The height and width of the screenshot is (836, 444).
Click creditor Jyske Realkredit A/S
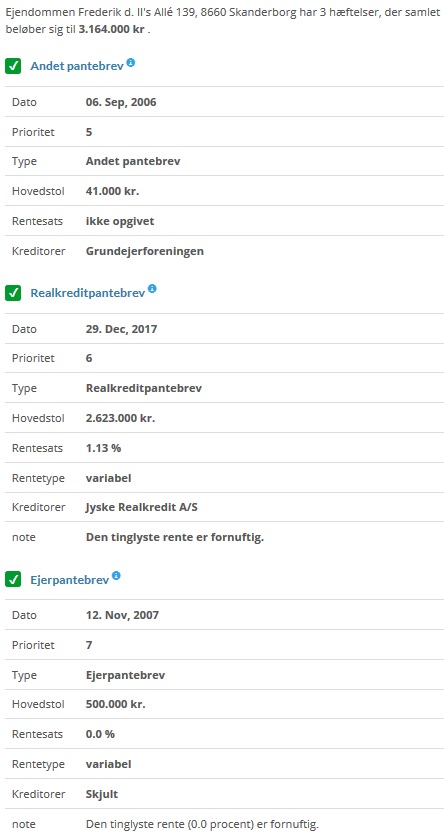(x=142, y=507)
